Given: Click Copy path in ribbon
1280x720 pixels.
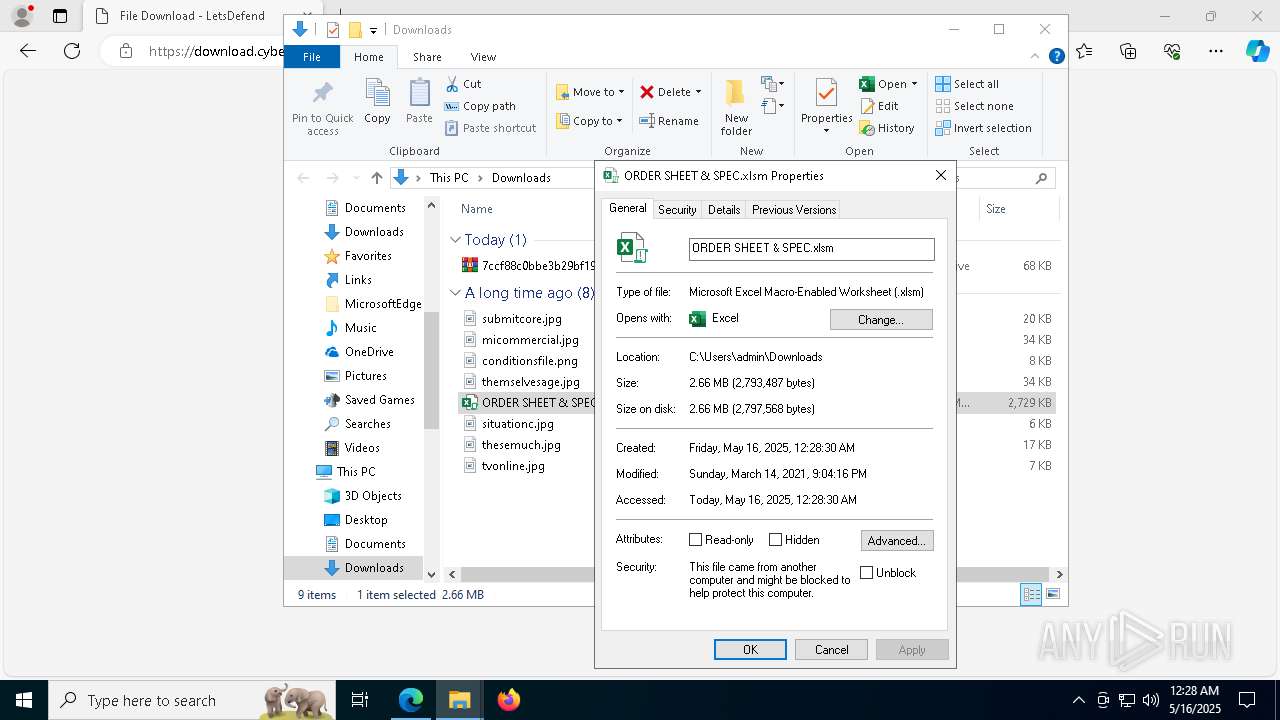Looking at the screenshot, I should click(480, 106).
